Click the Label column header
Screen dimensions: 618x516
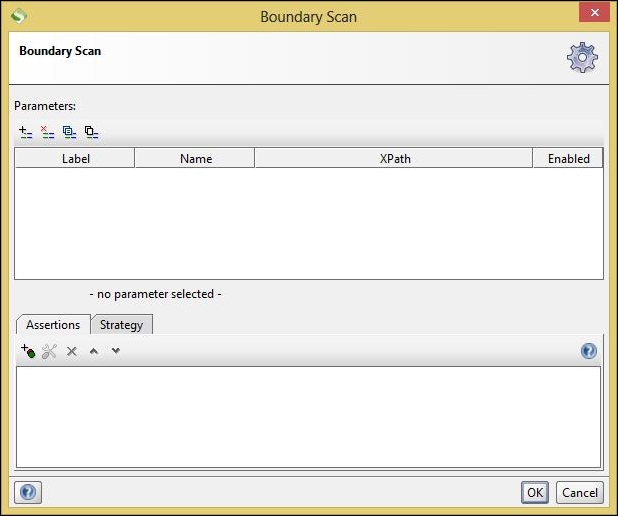(x=75, y=158)
